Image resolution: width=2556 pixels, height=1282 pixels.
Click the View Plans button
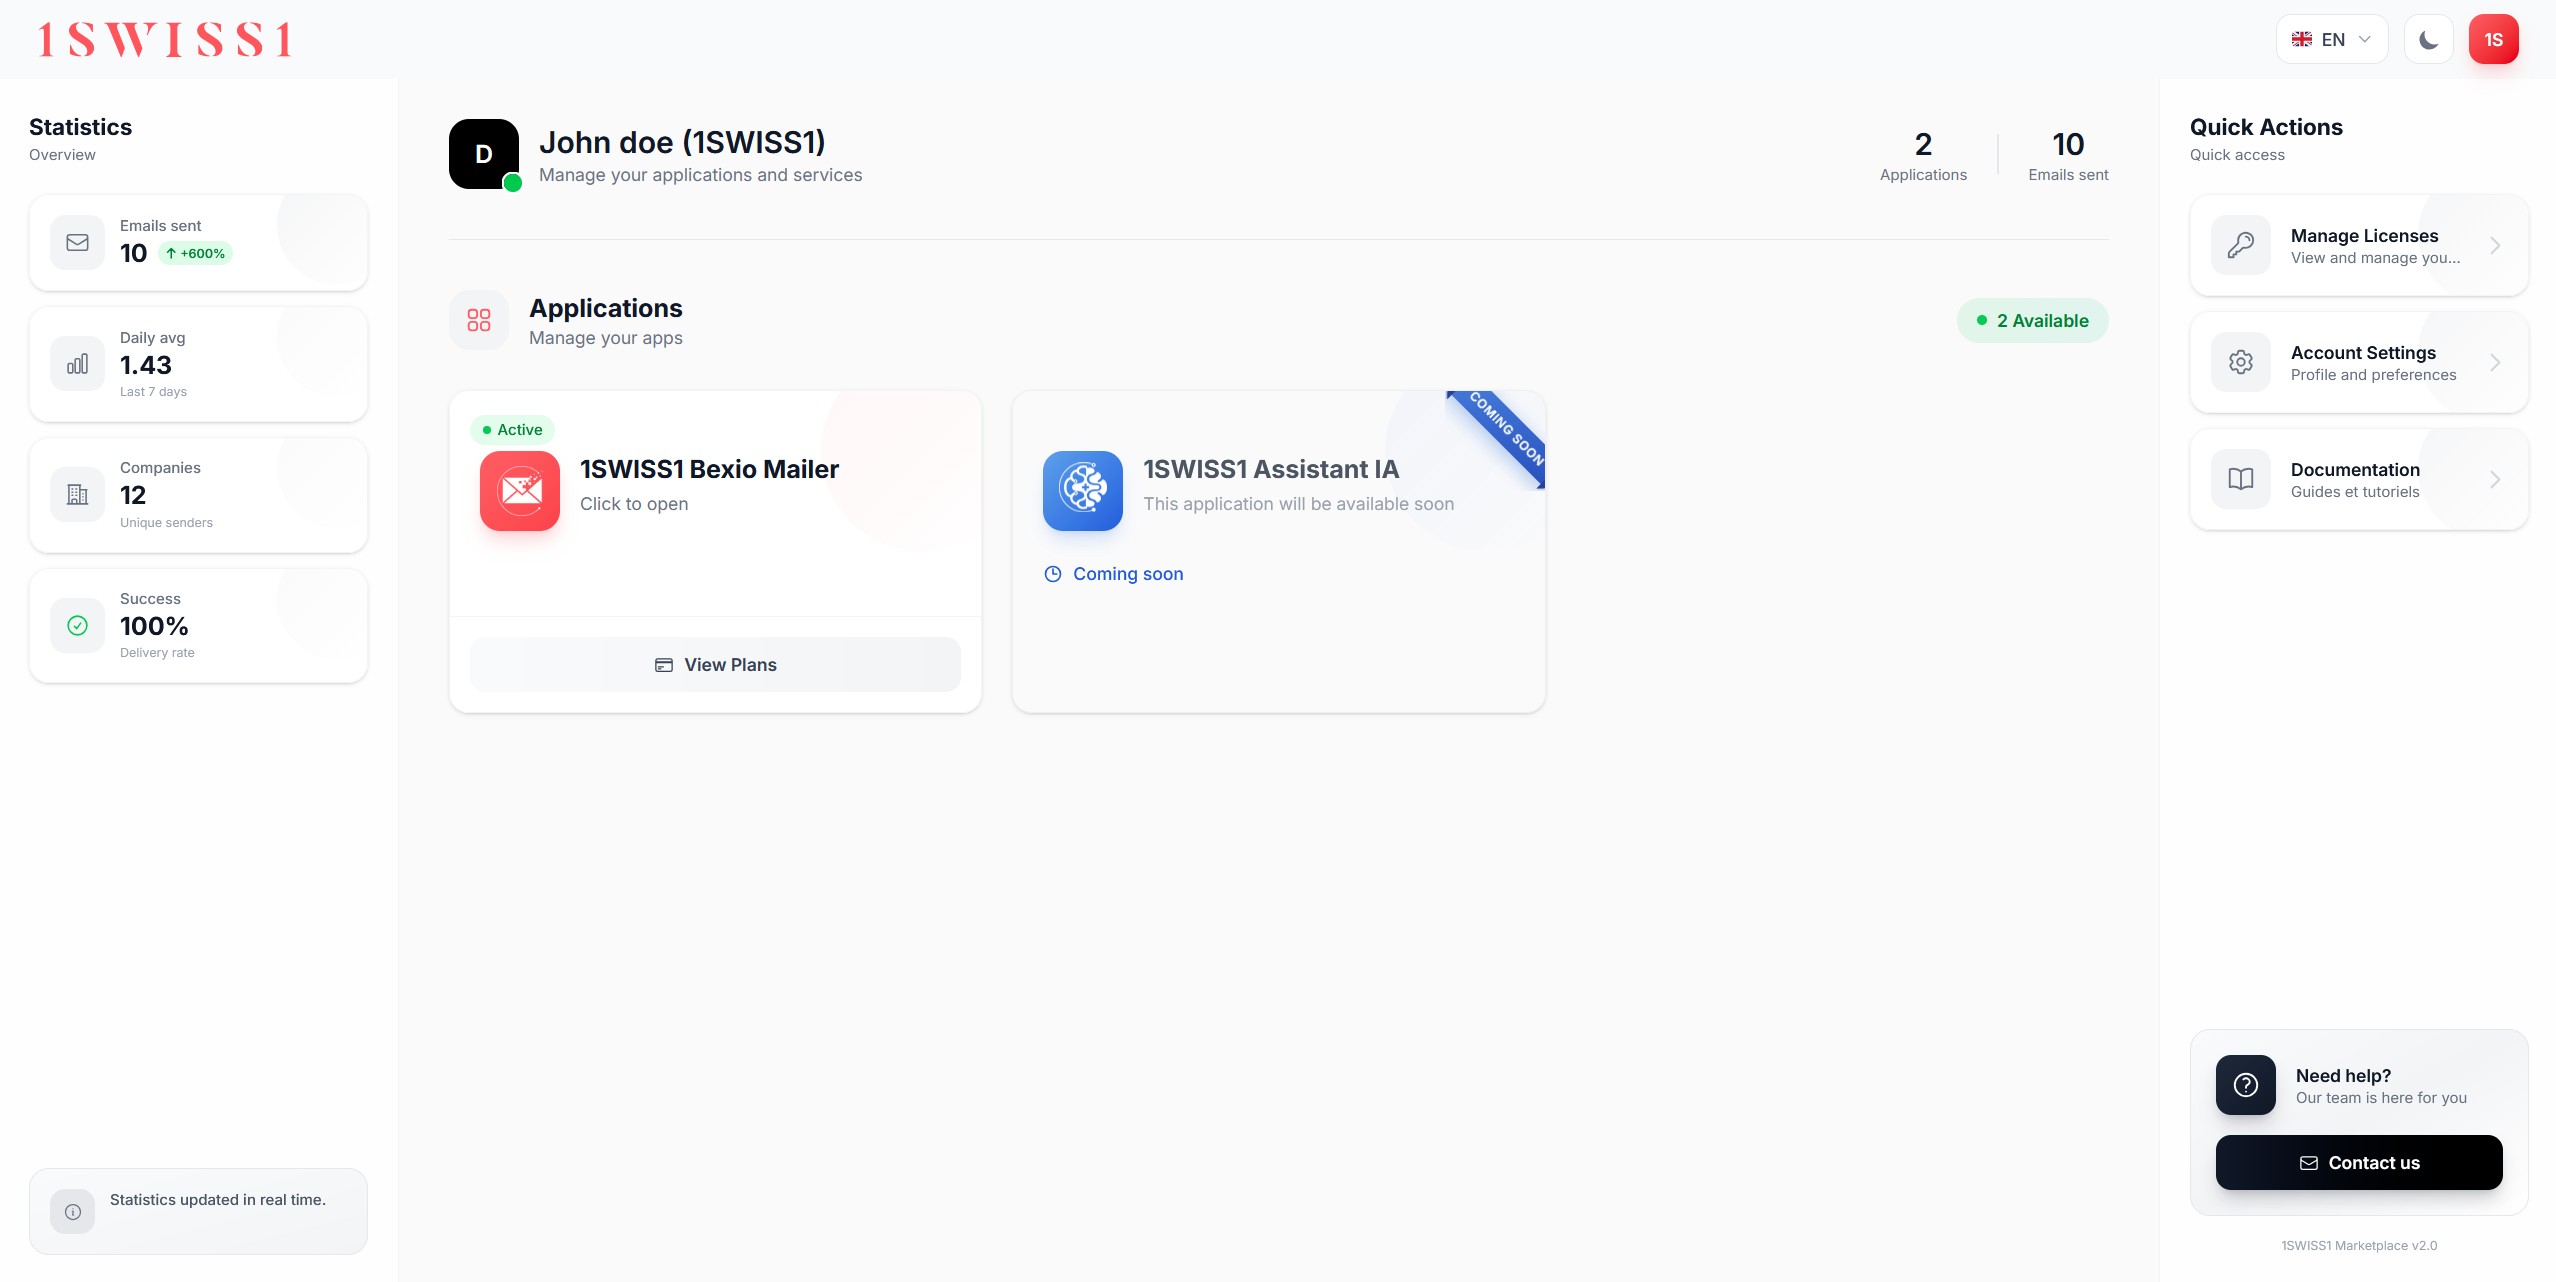coord(715,665)
